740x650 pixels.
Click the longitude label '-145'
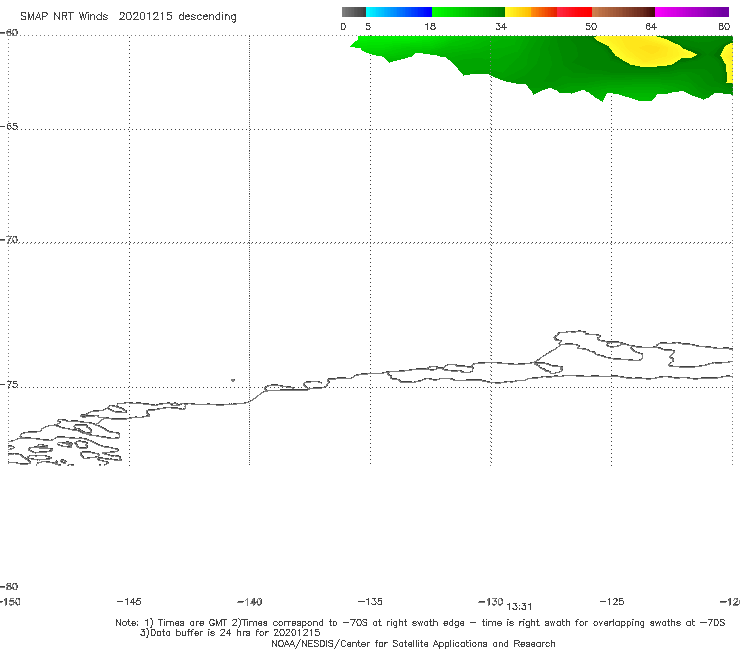tap(129, 601)
